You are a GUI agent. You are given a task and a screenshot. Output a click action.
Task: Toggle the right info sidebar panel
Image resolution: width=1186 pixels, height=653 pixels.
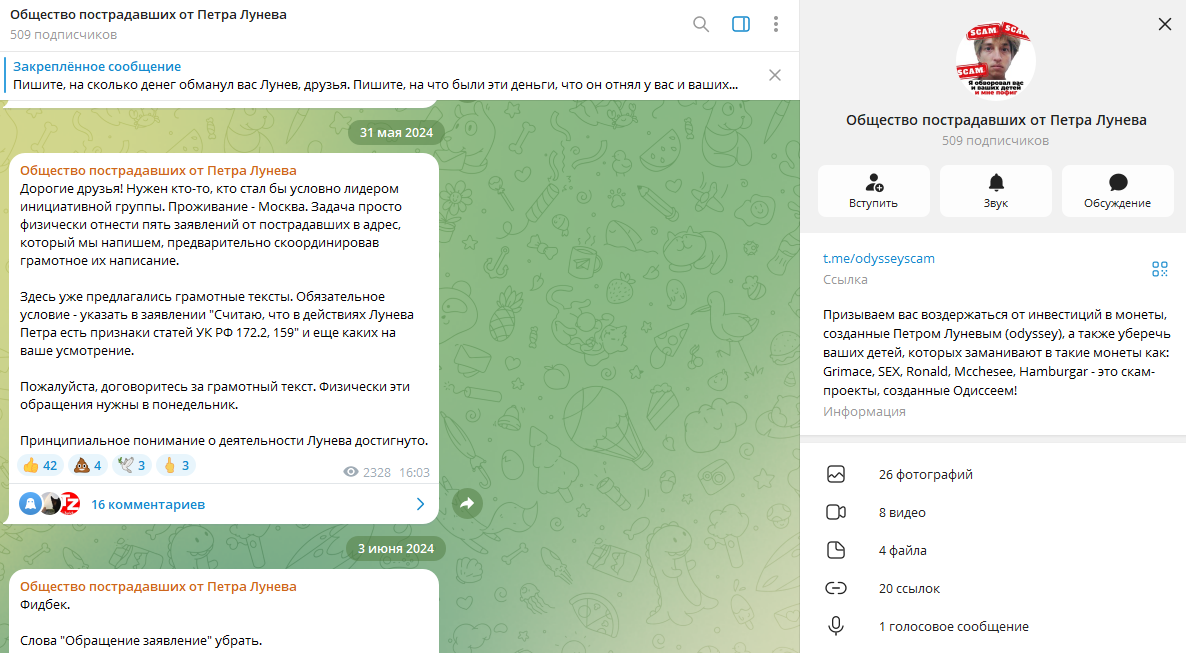click(741, 24)
